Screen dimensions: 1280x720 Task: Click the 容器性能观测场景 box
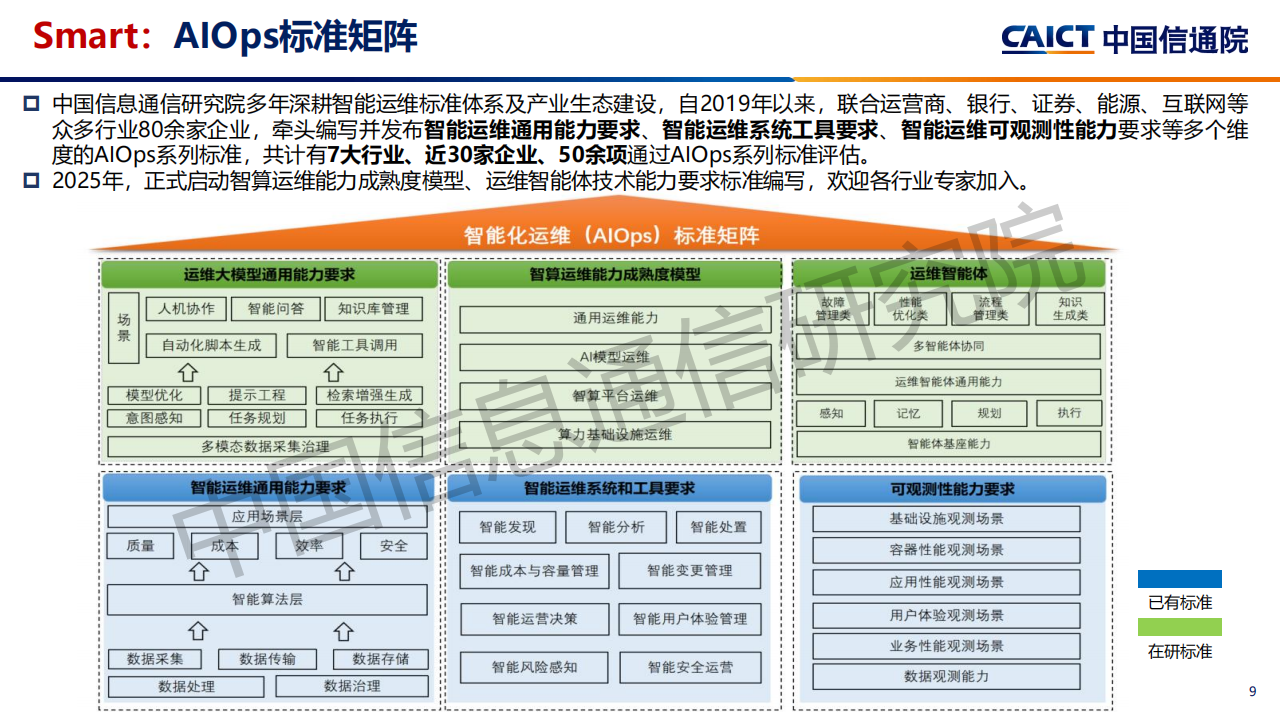(946, 550)
